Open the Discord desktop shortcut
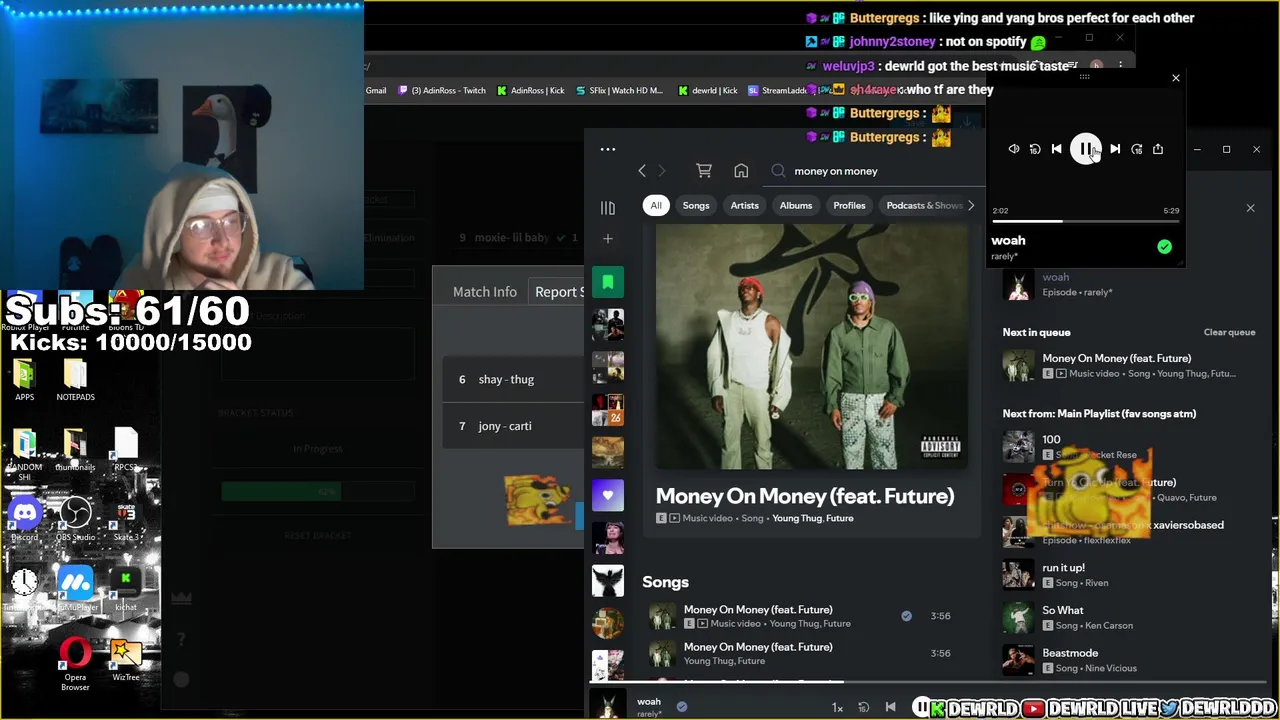 (x=25, y=520)
